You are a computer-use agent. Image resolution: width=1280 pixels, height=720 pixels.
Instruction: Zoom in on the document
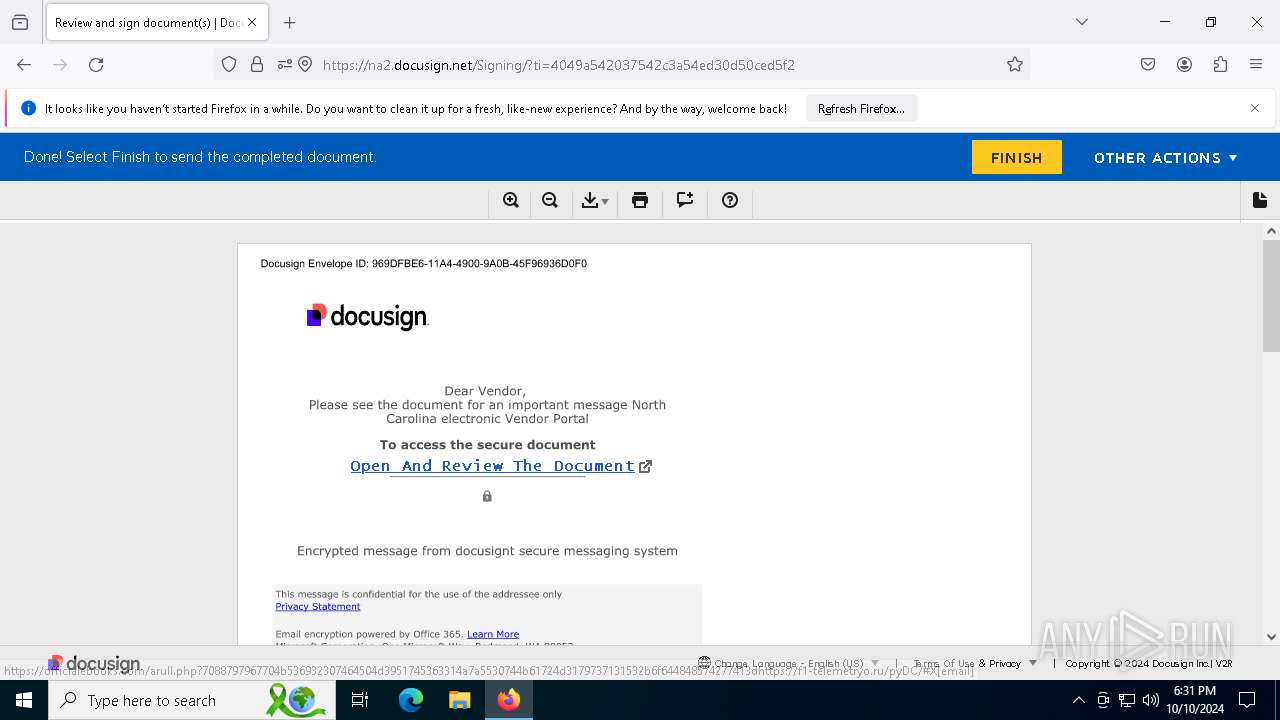(511, 200)
